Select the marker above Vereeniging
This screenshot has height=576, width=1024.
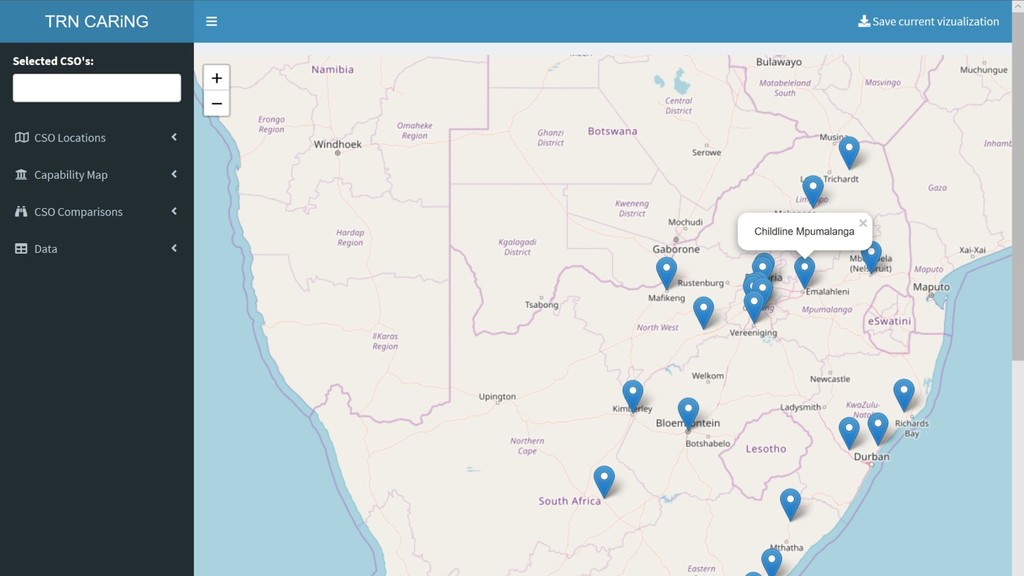pos(754,306)
